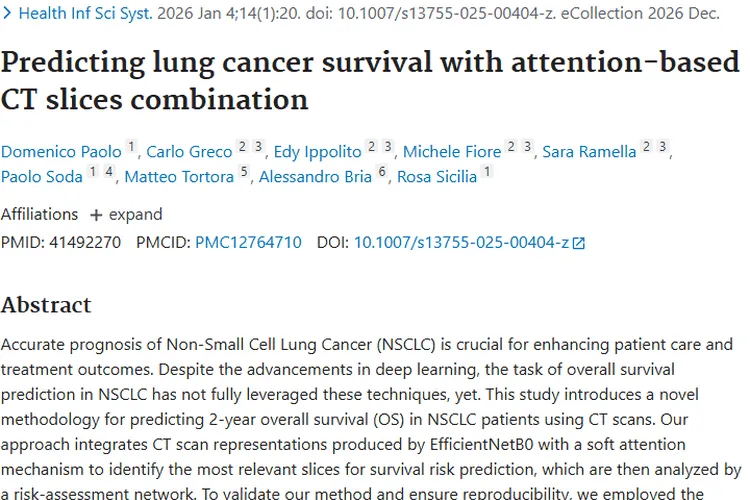Click affiliation superscript 4 after Paolo Soda
The width and height of the screenshot is (750, 500).
(x=110, y=173)
